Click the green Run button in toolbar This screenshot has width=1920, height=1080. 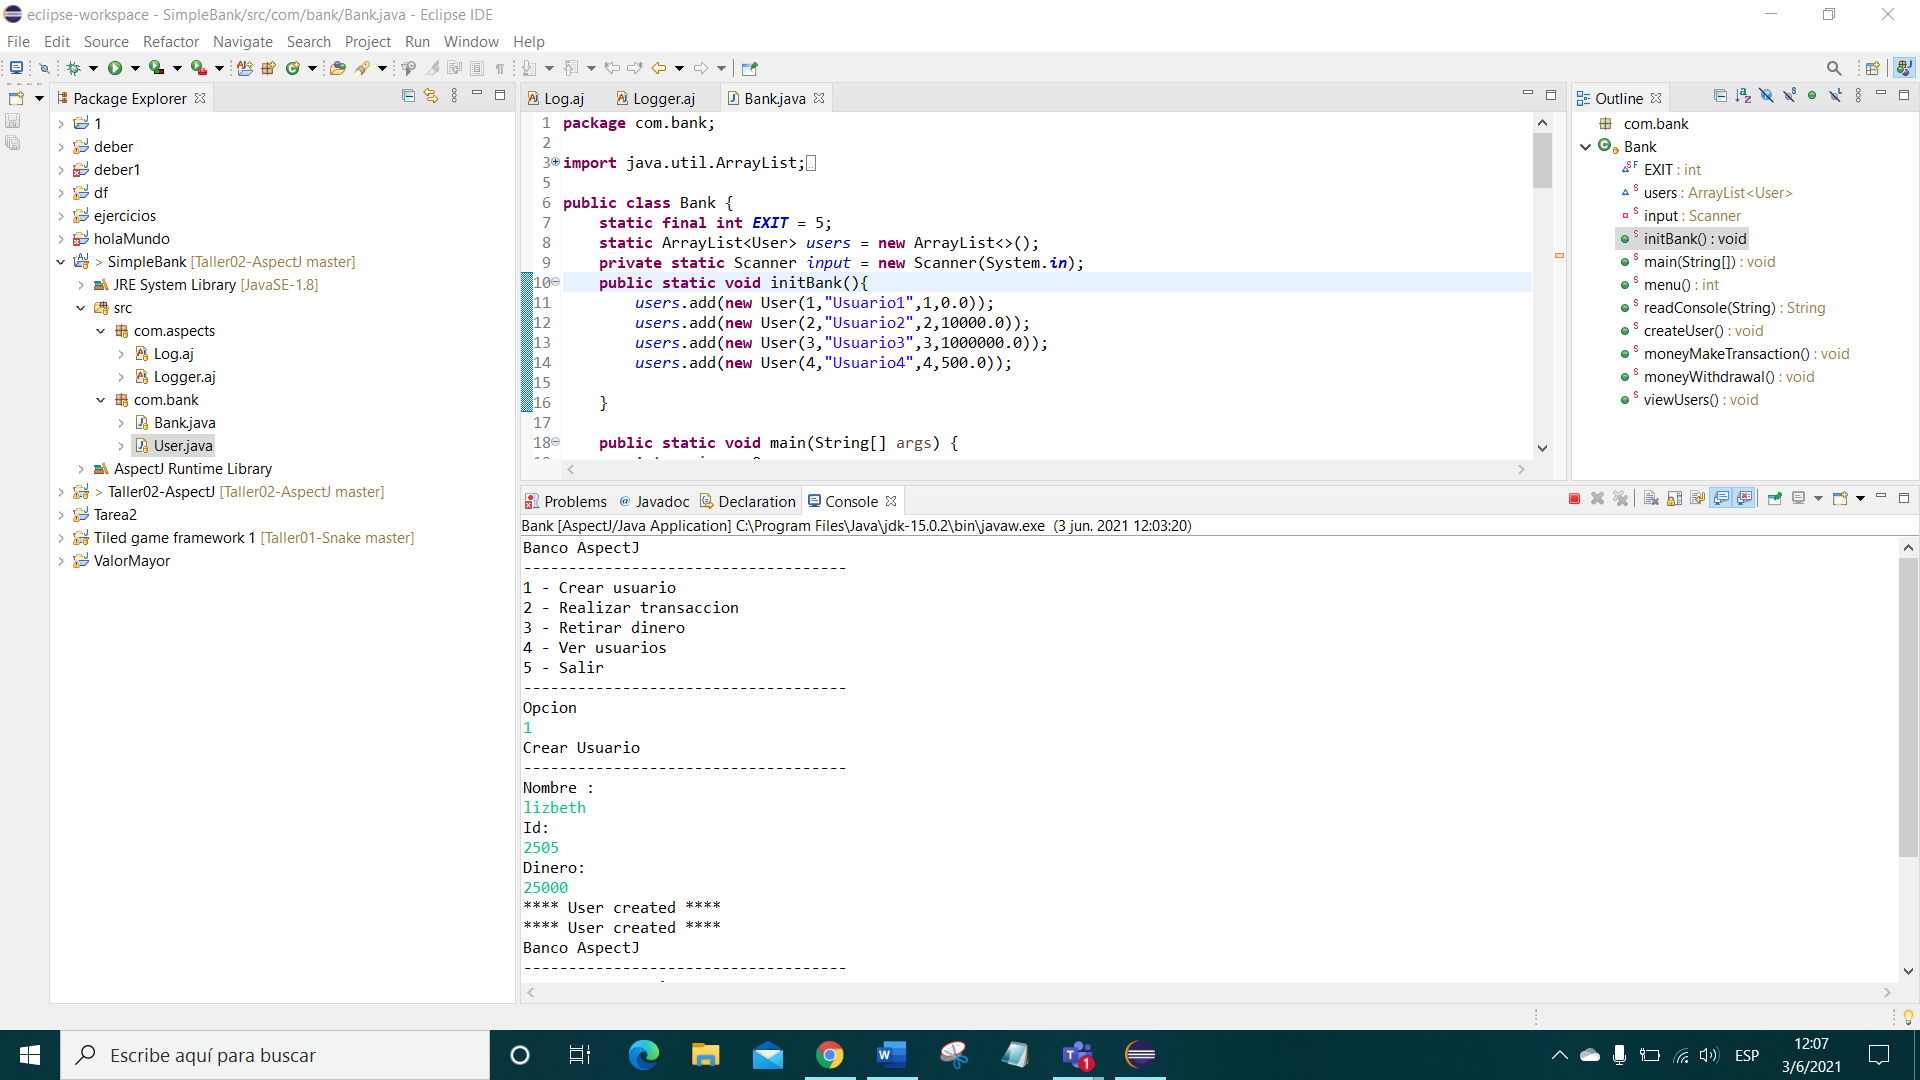point(115,68)
